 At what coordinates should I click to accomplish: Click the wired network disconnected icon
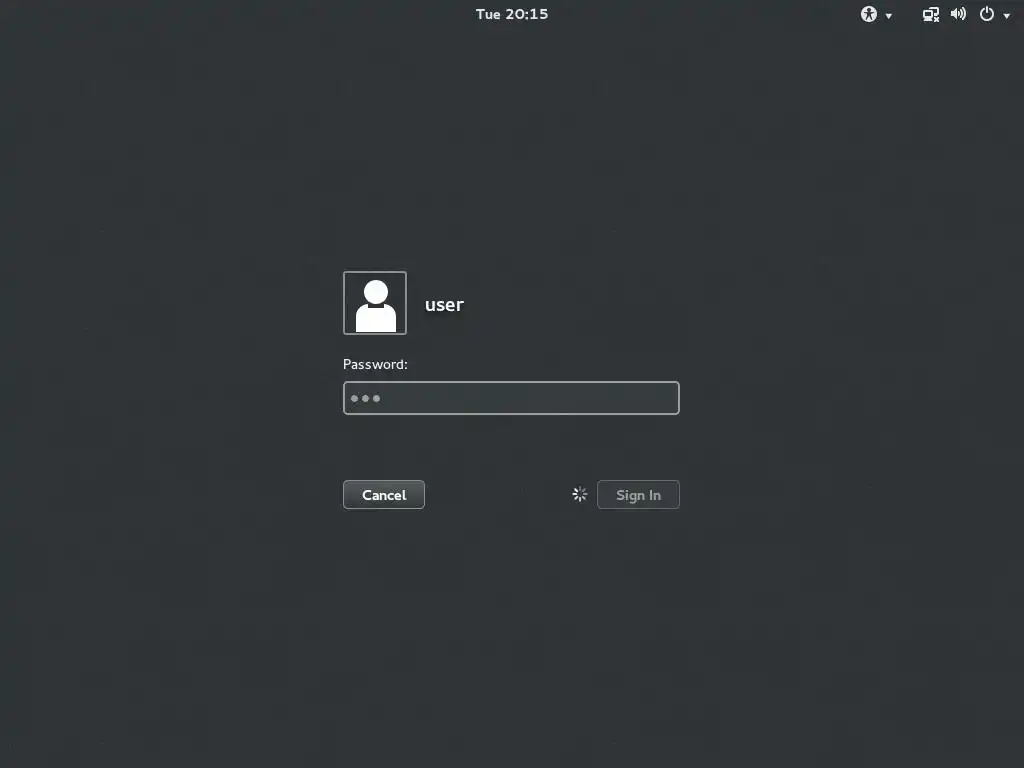[x=931, y=14]
